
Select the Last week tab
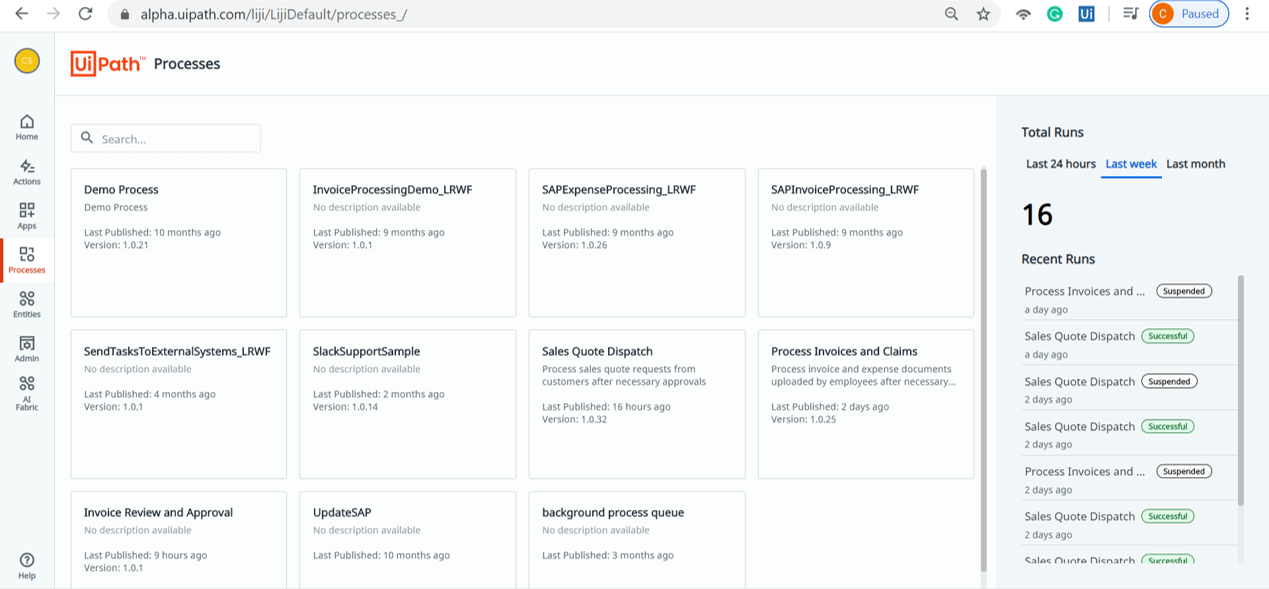pyautogui.click(x=1131, y=164)
